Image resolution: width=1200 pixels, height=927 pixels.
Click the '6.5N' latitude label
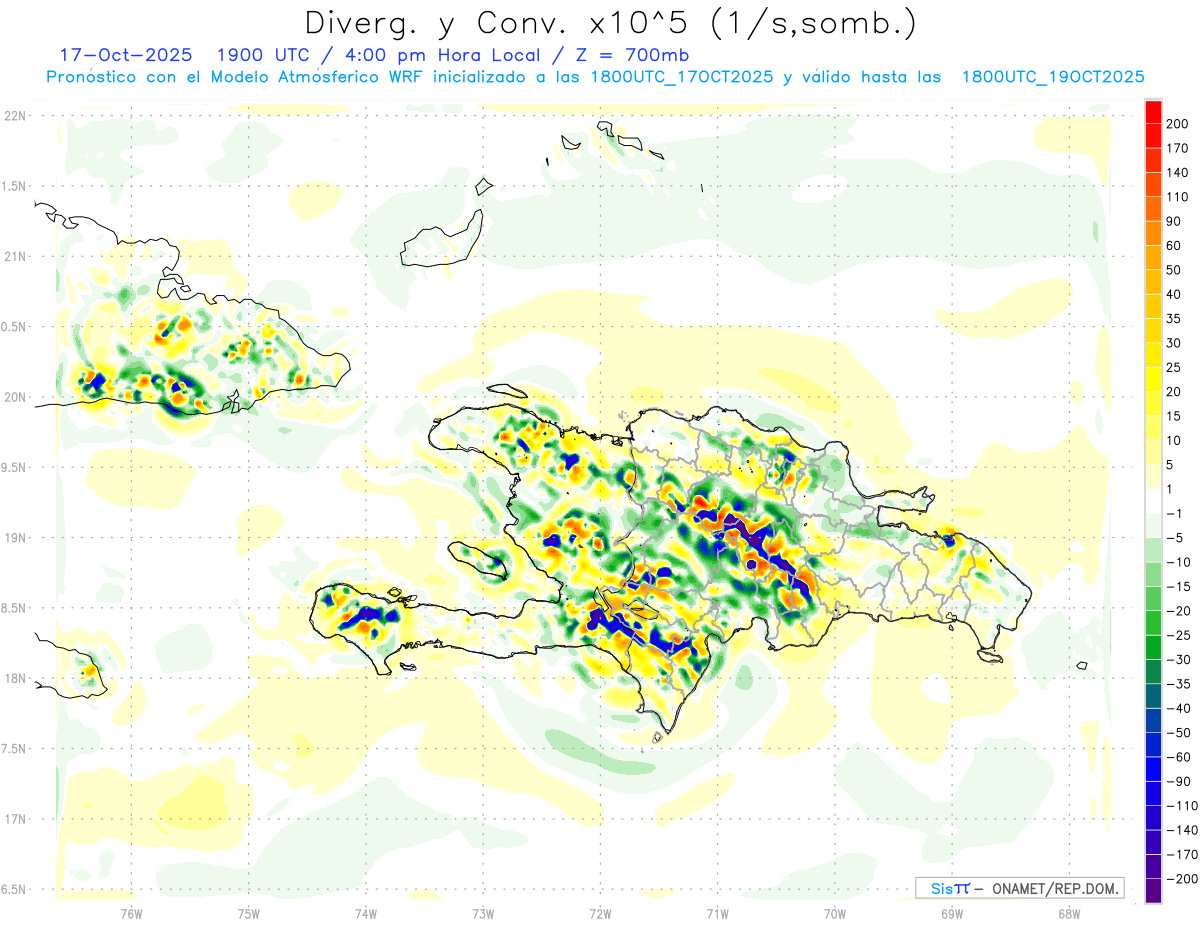tap(14, 890)
